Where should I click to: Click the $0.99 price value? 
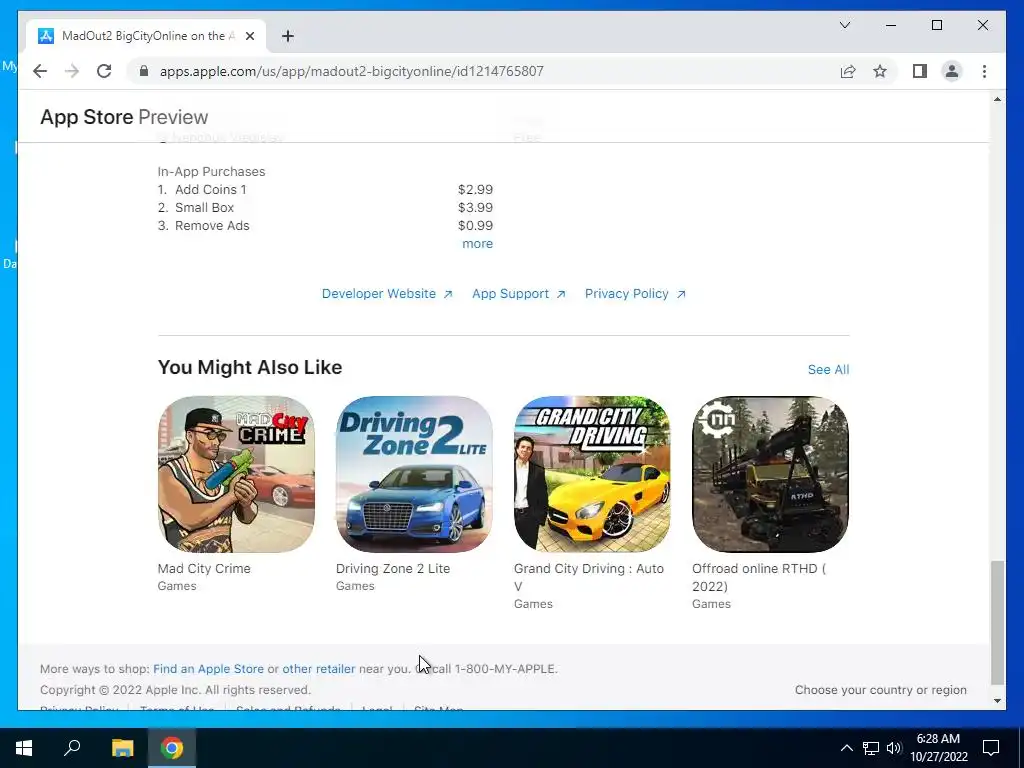(x=475, y=225)
